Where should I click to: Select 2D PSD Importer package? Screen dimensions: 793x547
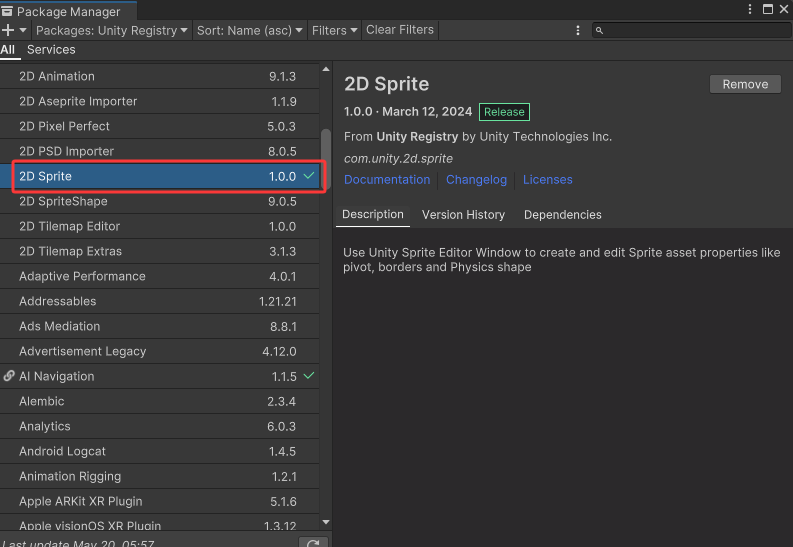tap(159, 151)
